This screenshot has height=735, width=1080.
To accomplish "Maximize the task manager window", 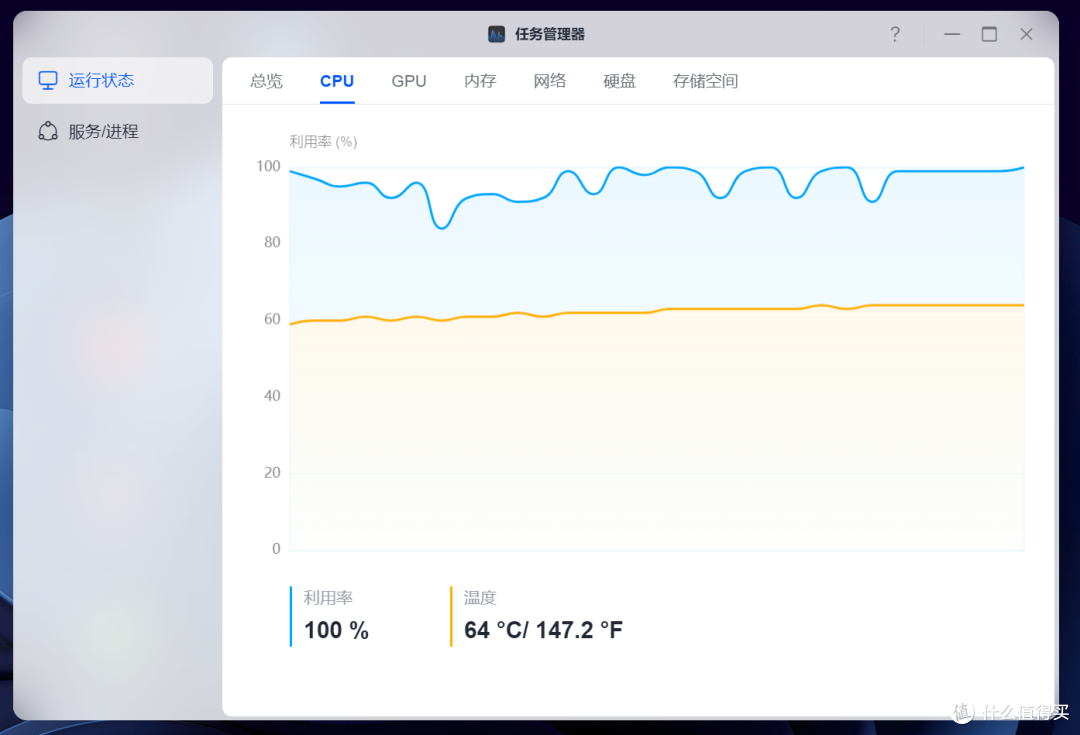I will [x=989, y=34].
